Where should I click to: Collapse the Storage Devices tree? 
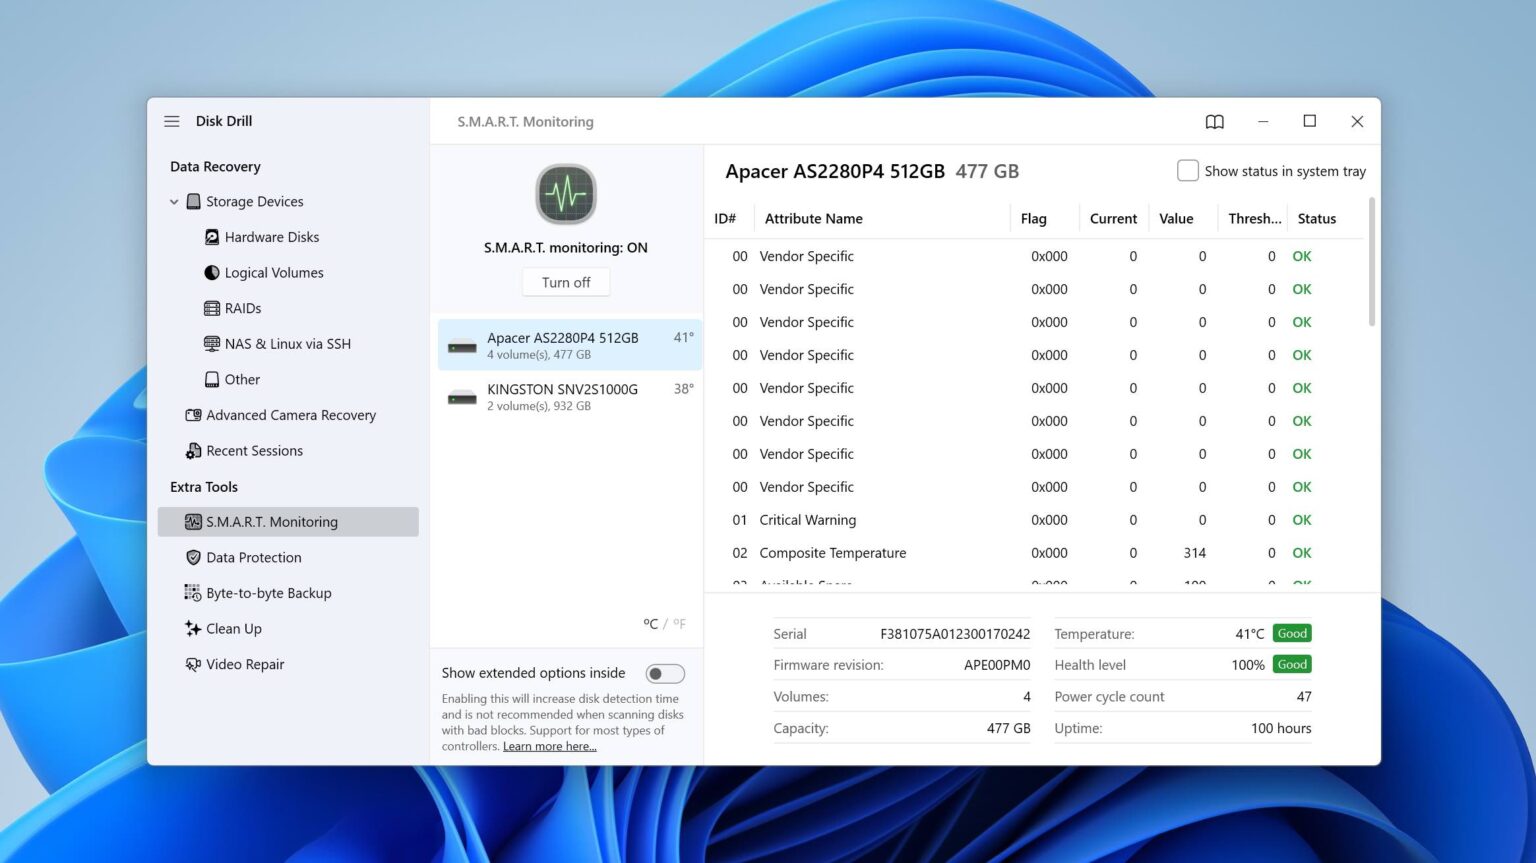(174, 202)
